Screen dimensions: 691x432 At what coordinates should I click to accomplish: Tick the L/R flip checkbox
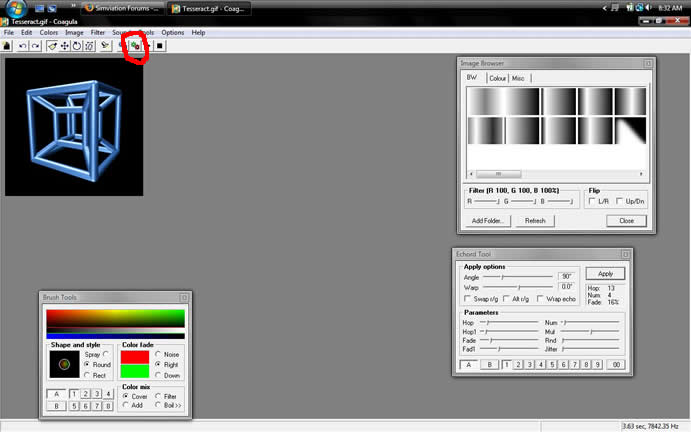592,201
